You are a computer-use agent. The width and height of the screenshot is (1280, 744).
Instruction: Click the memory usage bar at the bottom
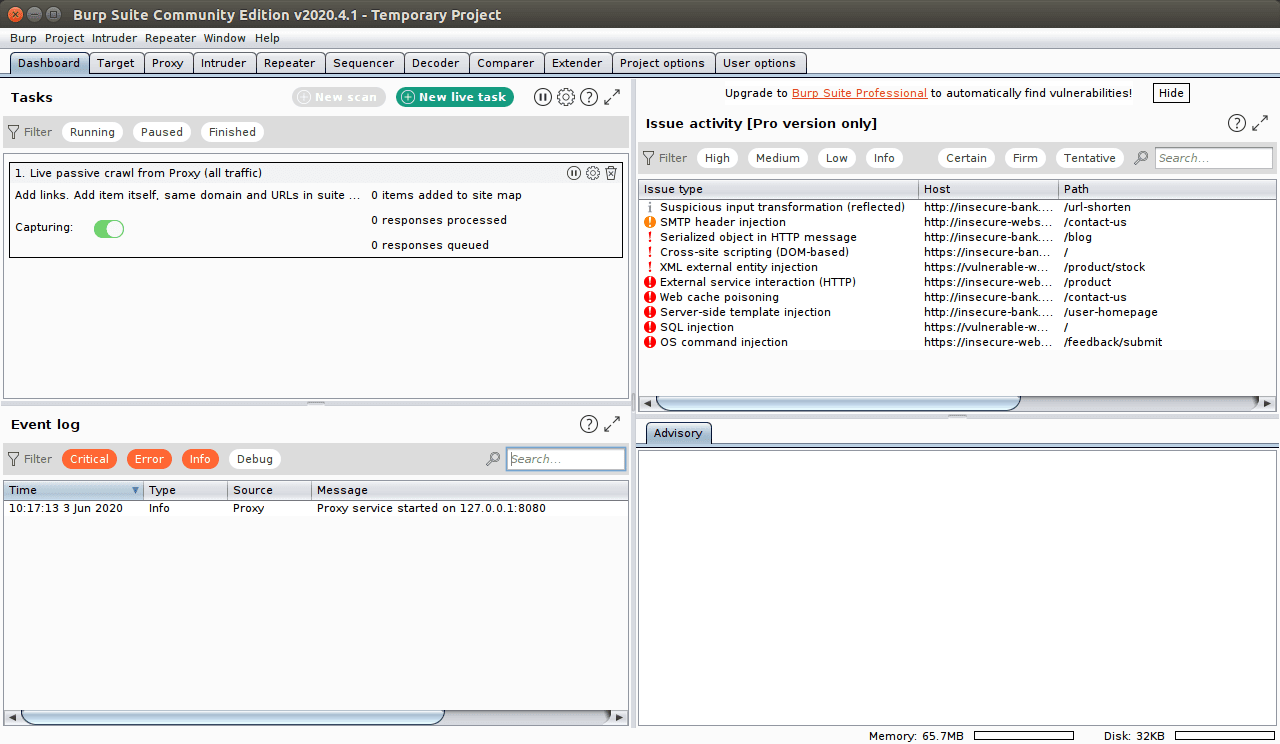tap(1022, 736)
